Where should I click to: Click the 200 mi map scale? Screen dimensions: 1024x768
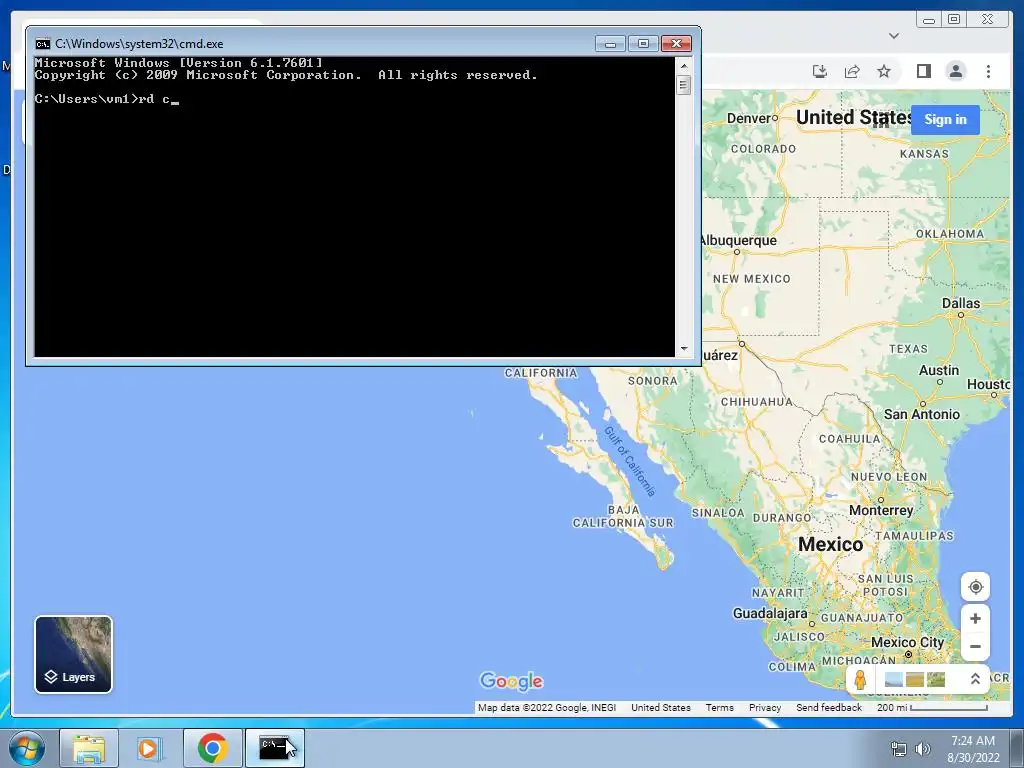point(932,707)
